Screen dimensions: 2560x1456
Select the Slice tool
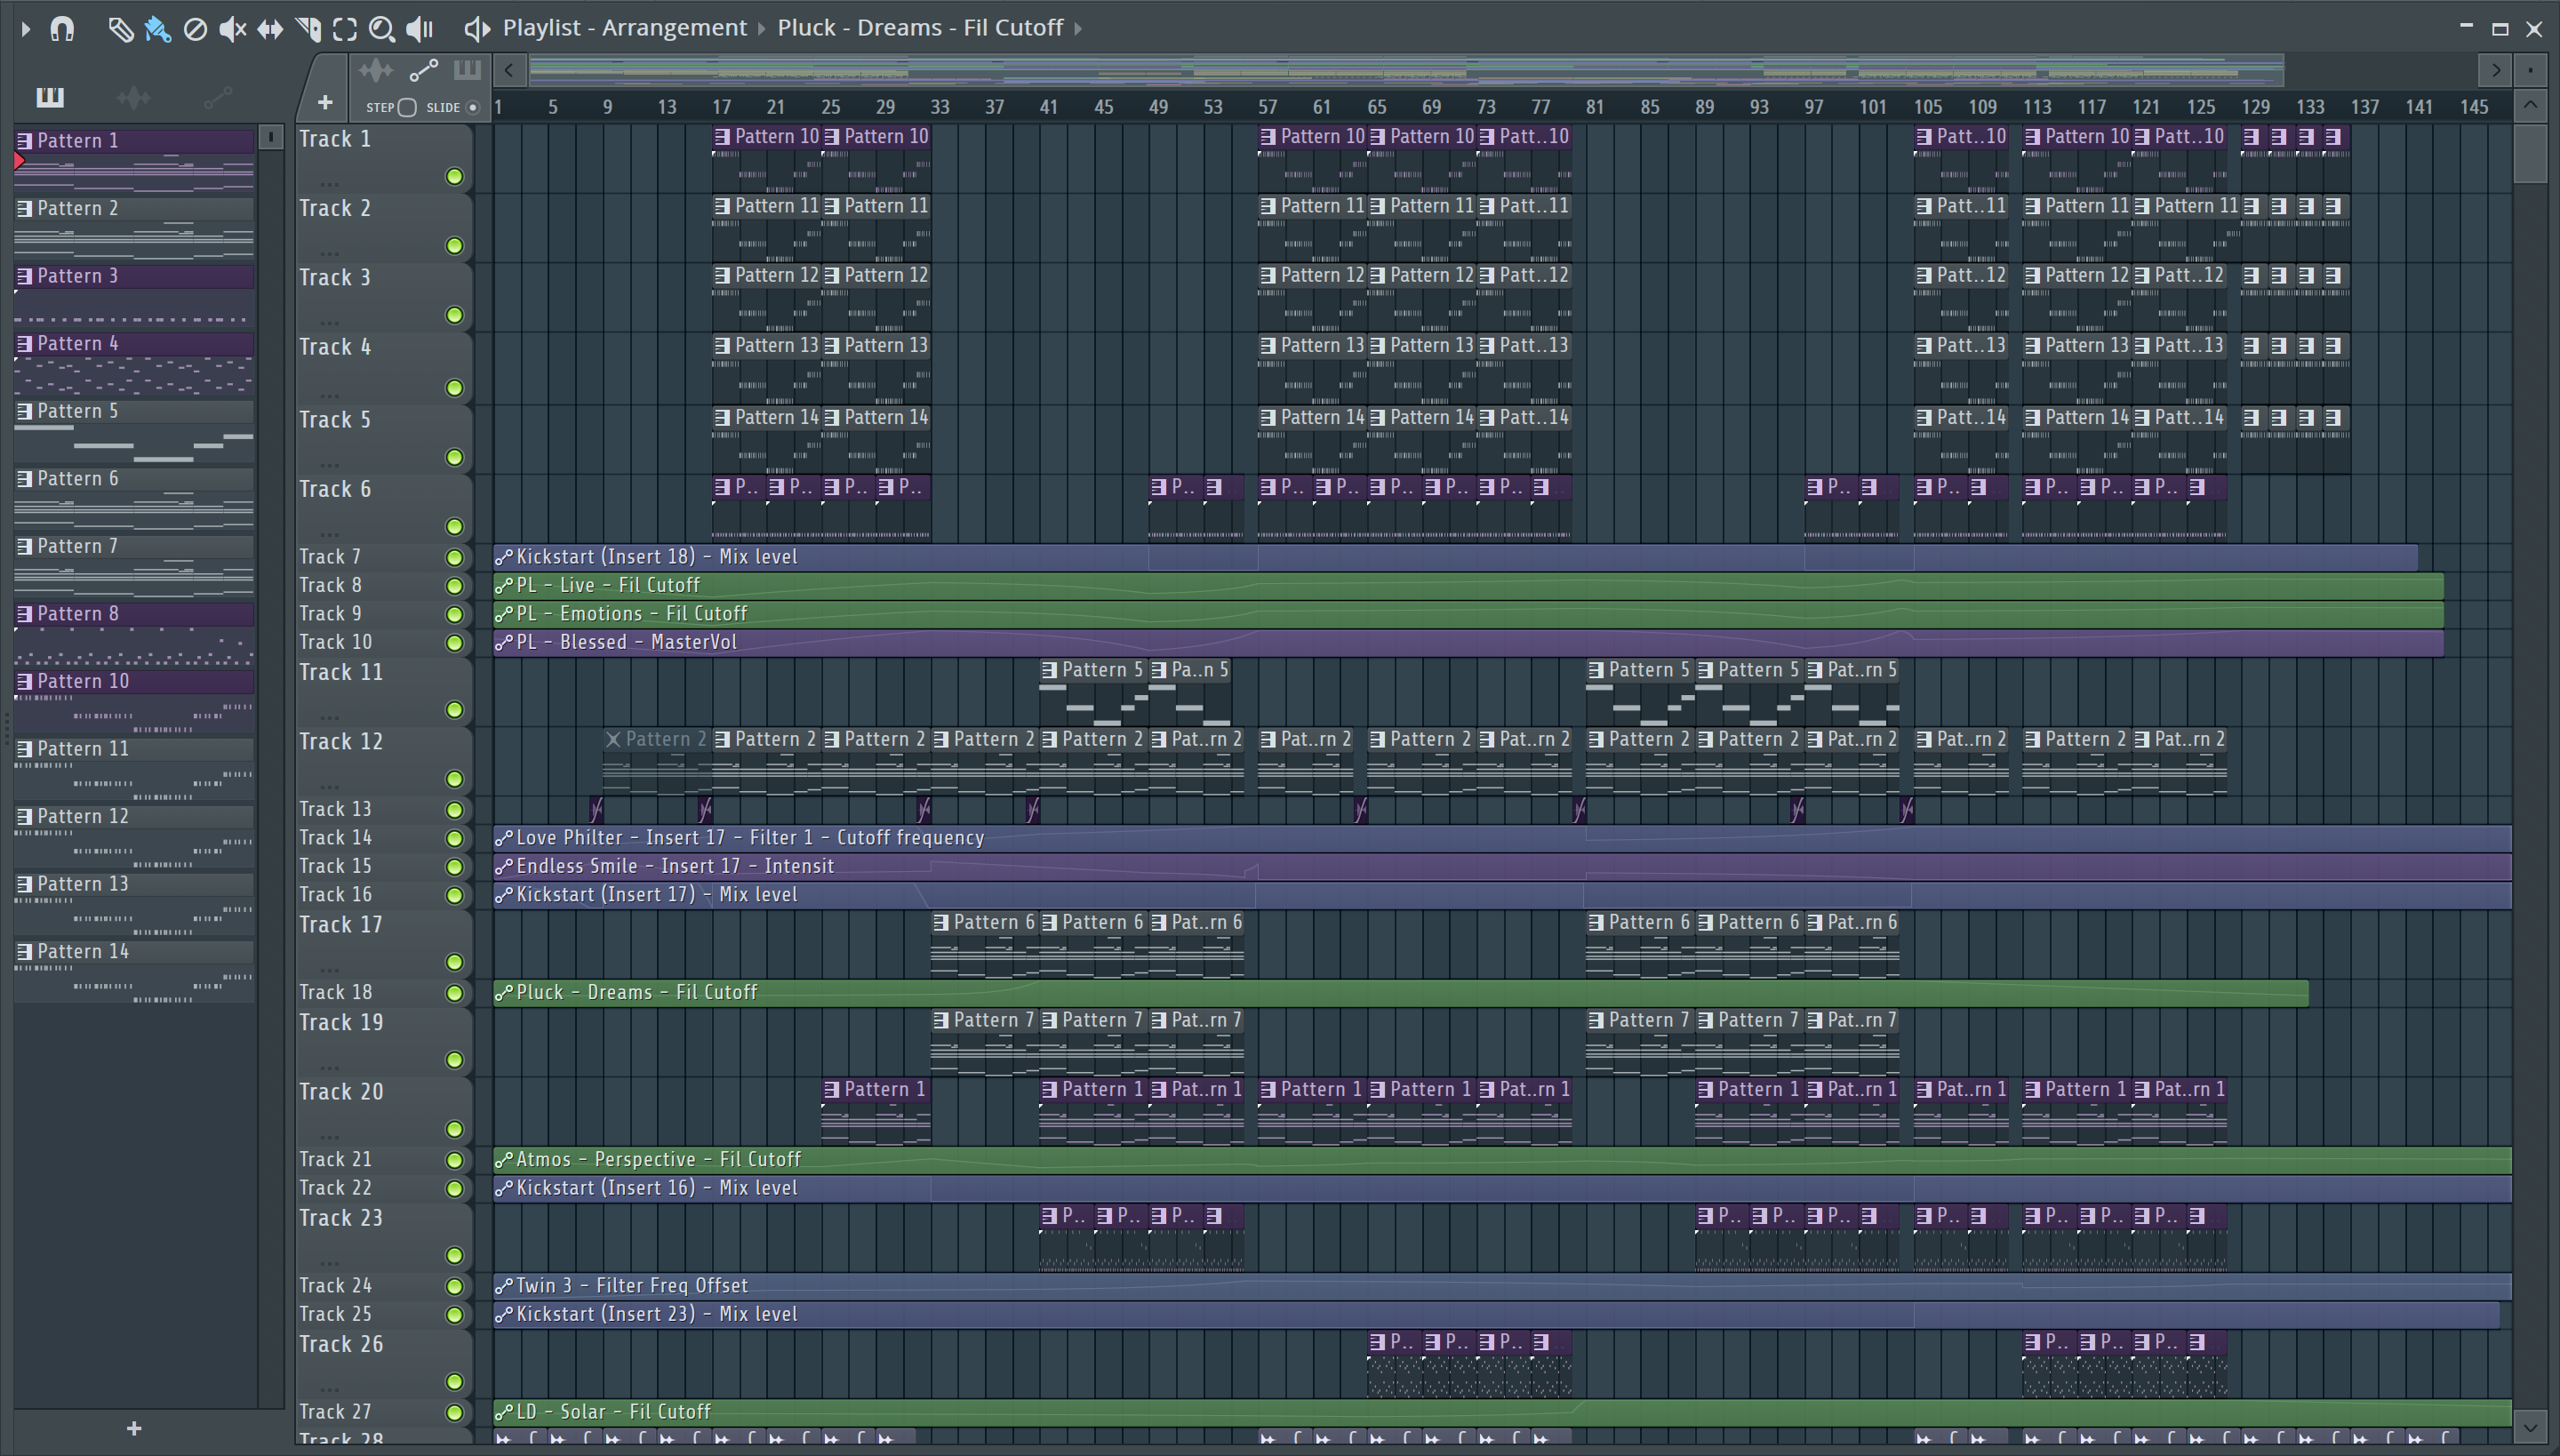tap(308, 29)
